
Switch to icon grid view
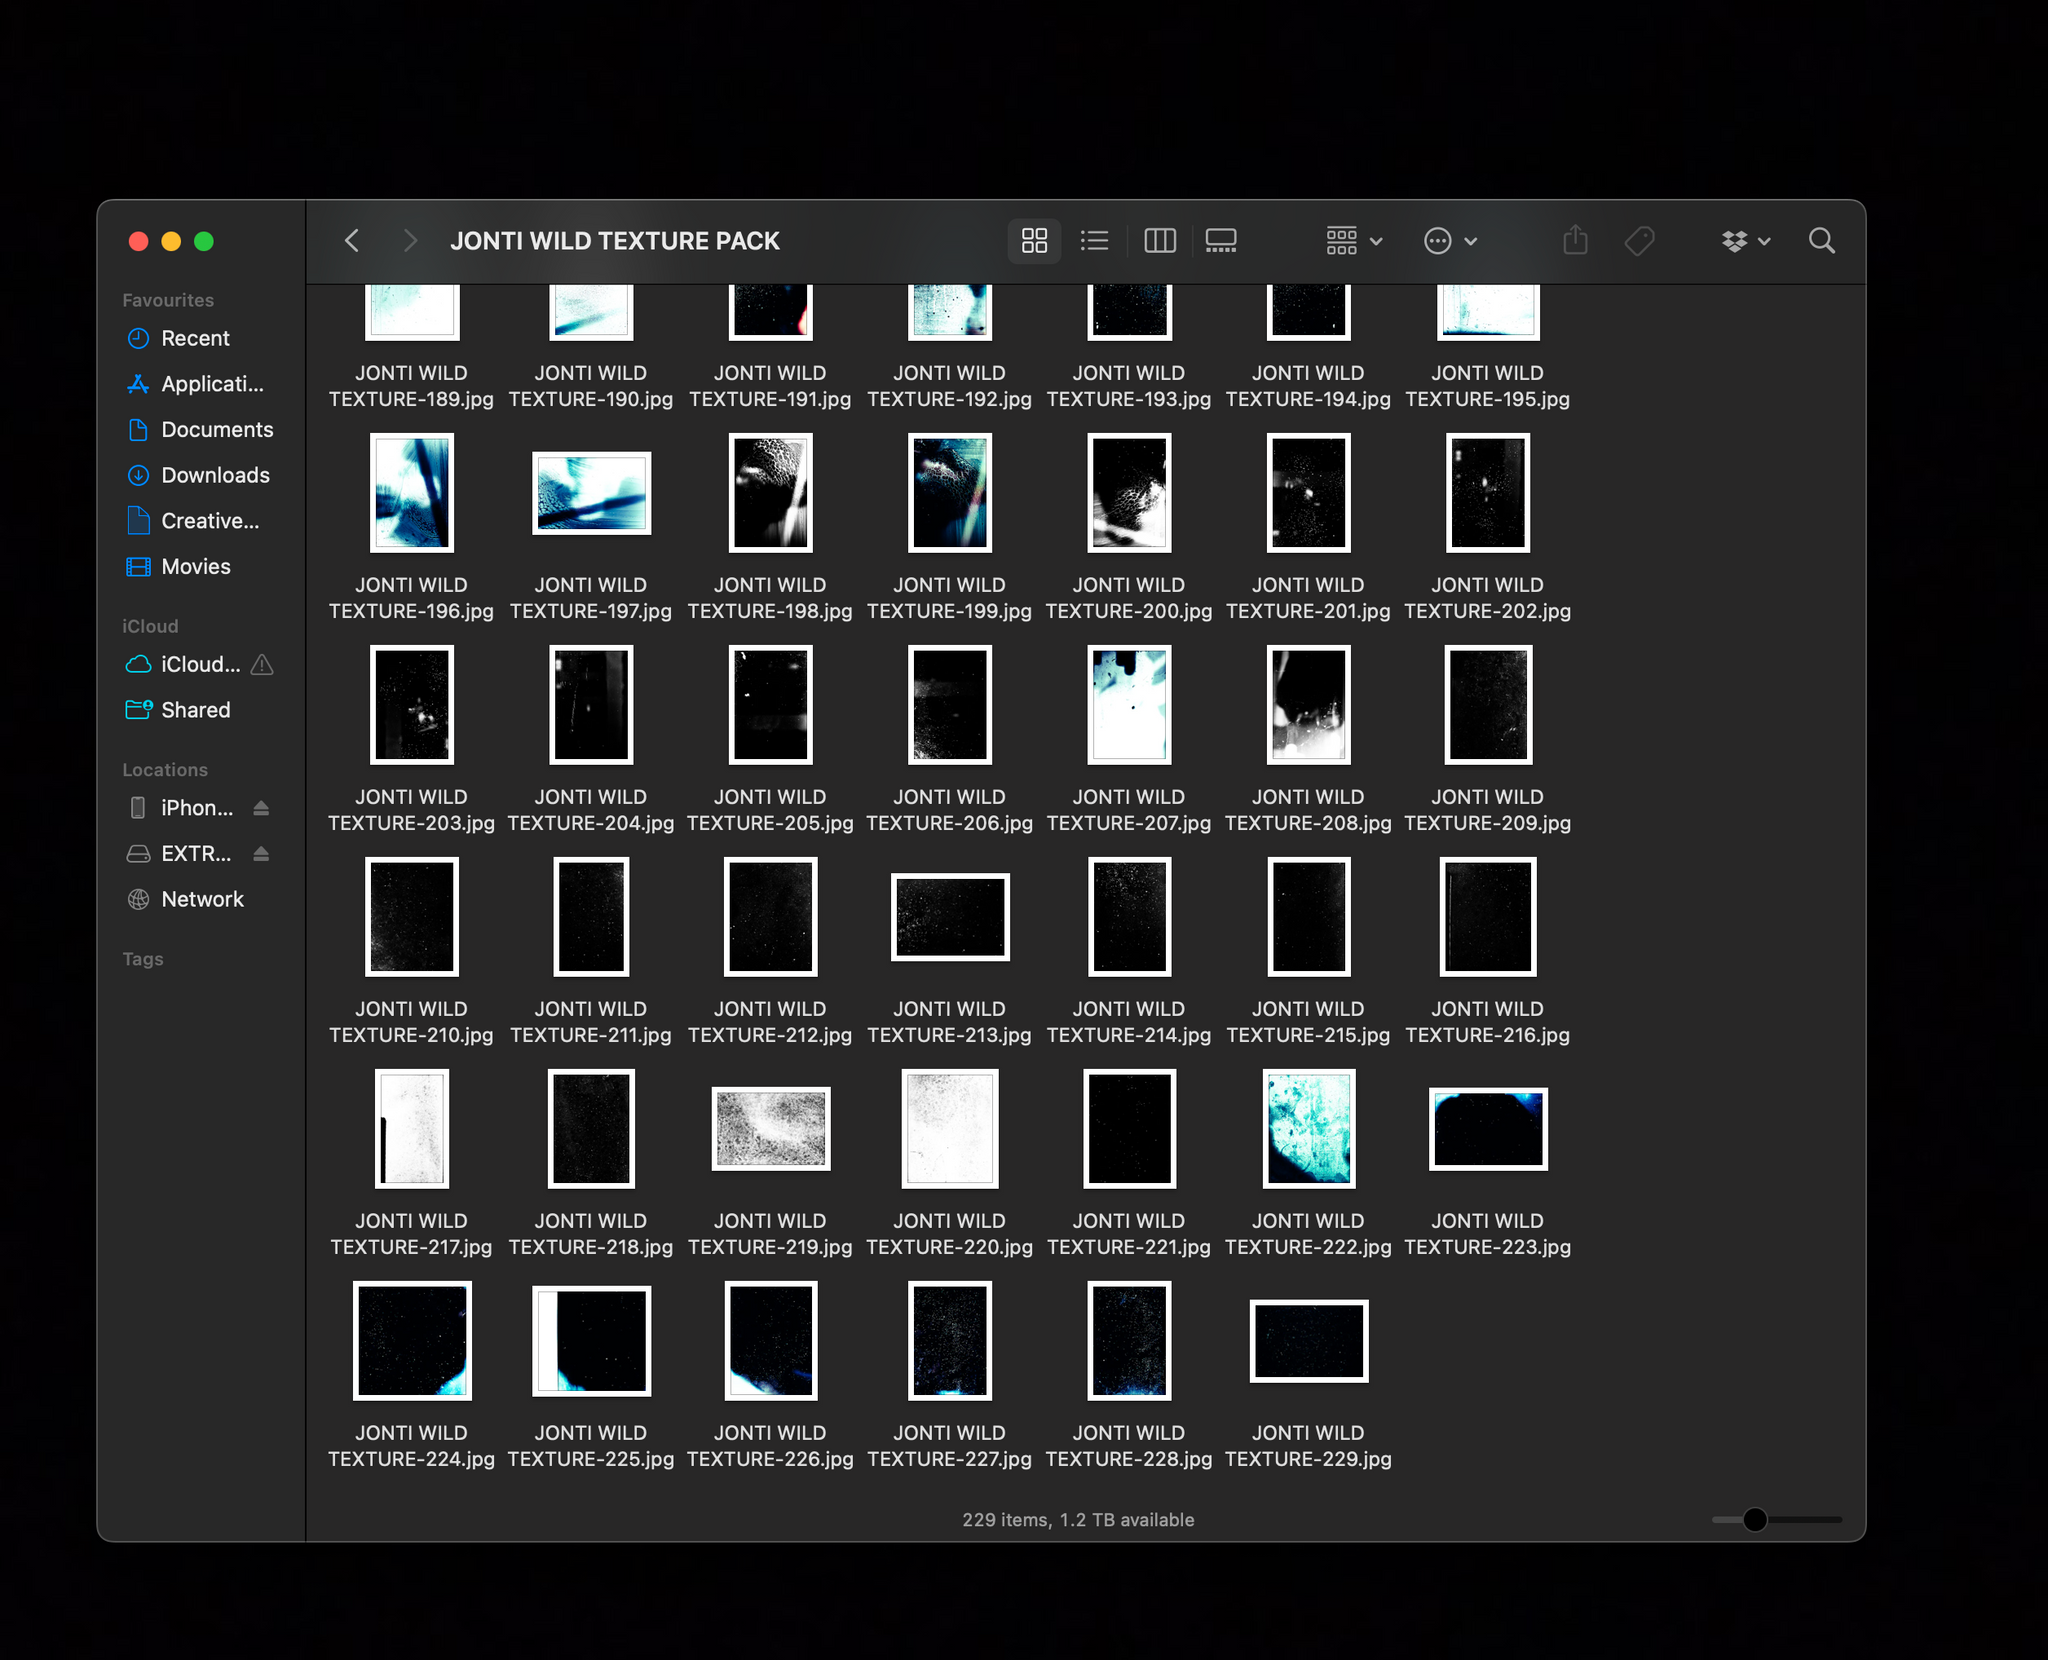coord(1034,241)
